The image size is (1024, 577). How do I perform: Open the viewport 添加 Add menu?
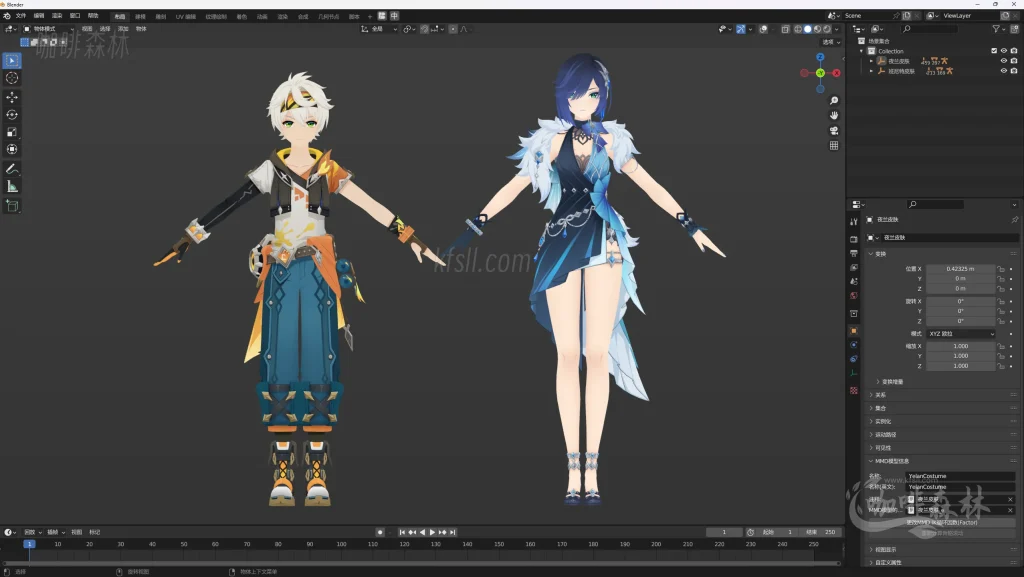click(x=123, y=29)
